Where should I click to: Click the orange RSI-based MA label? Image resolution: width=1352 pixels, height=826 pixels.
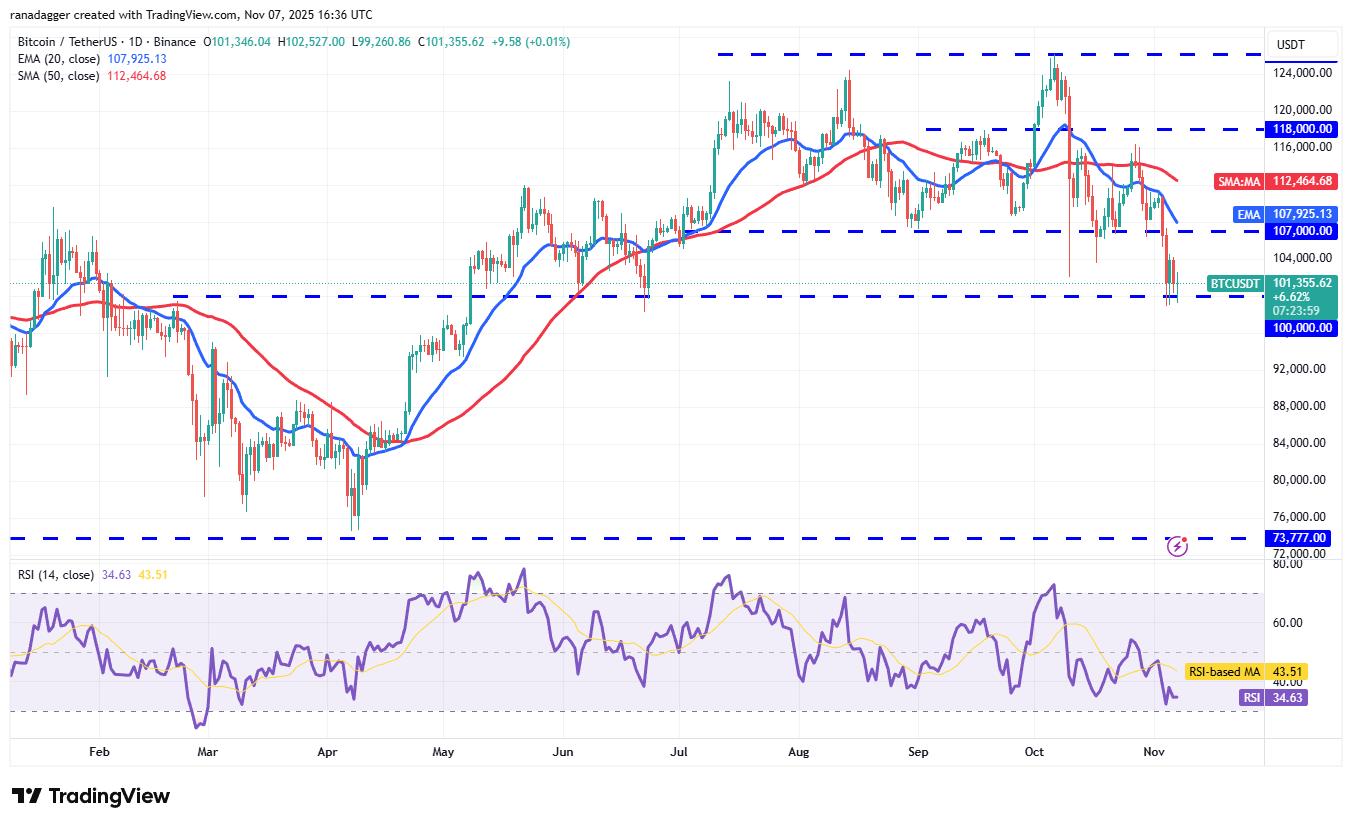tap(1222, 672)
